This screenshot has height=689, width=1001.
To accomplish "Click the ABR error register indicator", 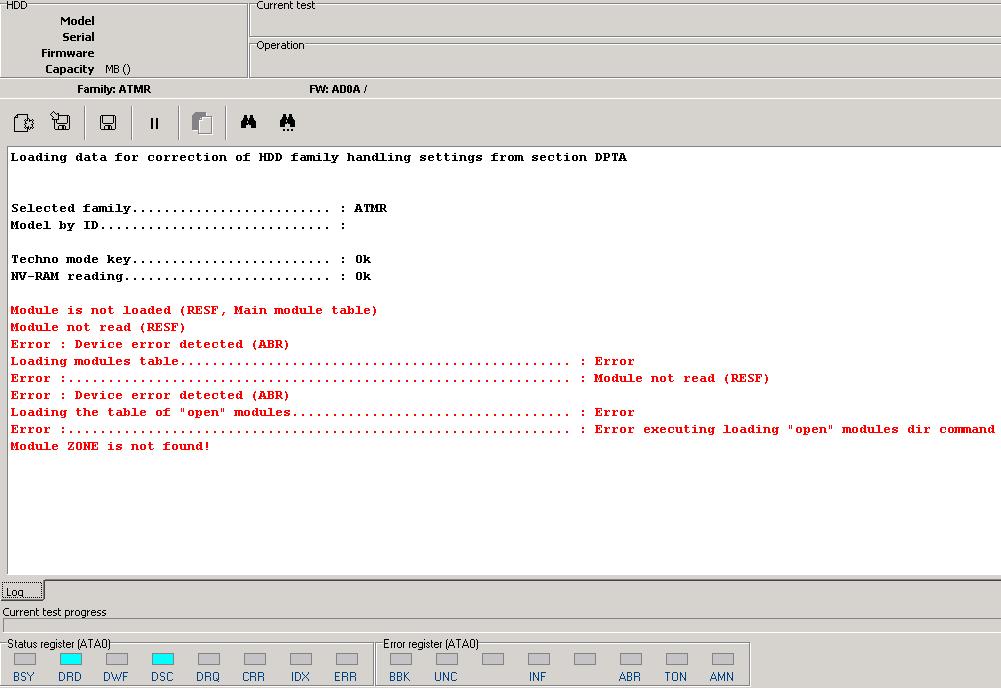I will [x=631, y=659].
